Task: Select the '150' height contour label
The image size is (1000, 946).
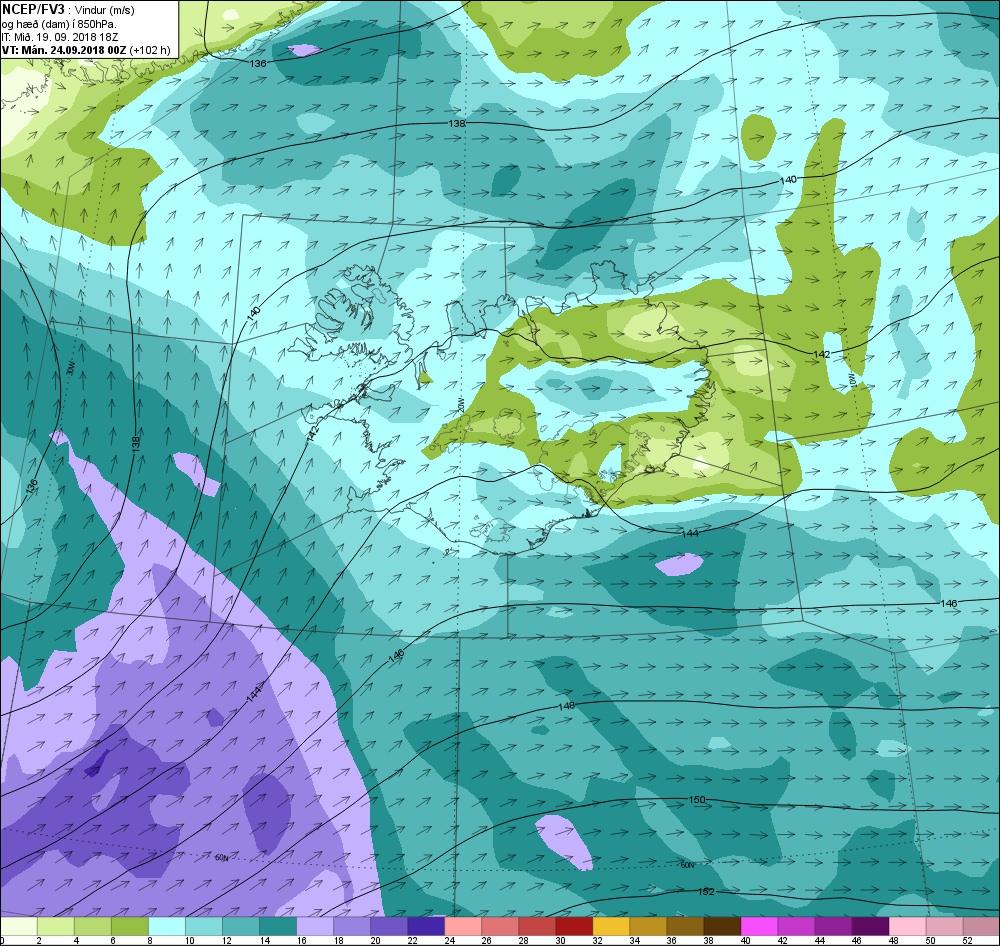Action: 697,800
